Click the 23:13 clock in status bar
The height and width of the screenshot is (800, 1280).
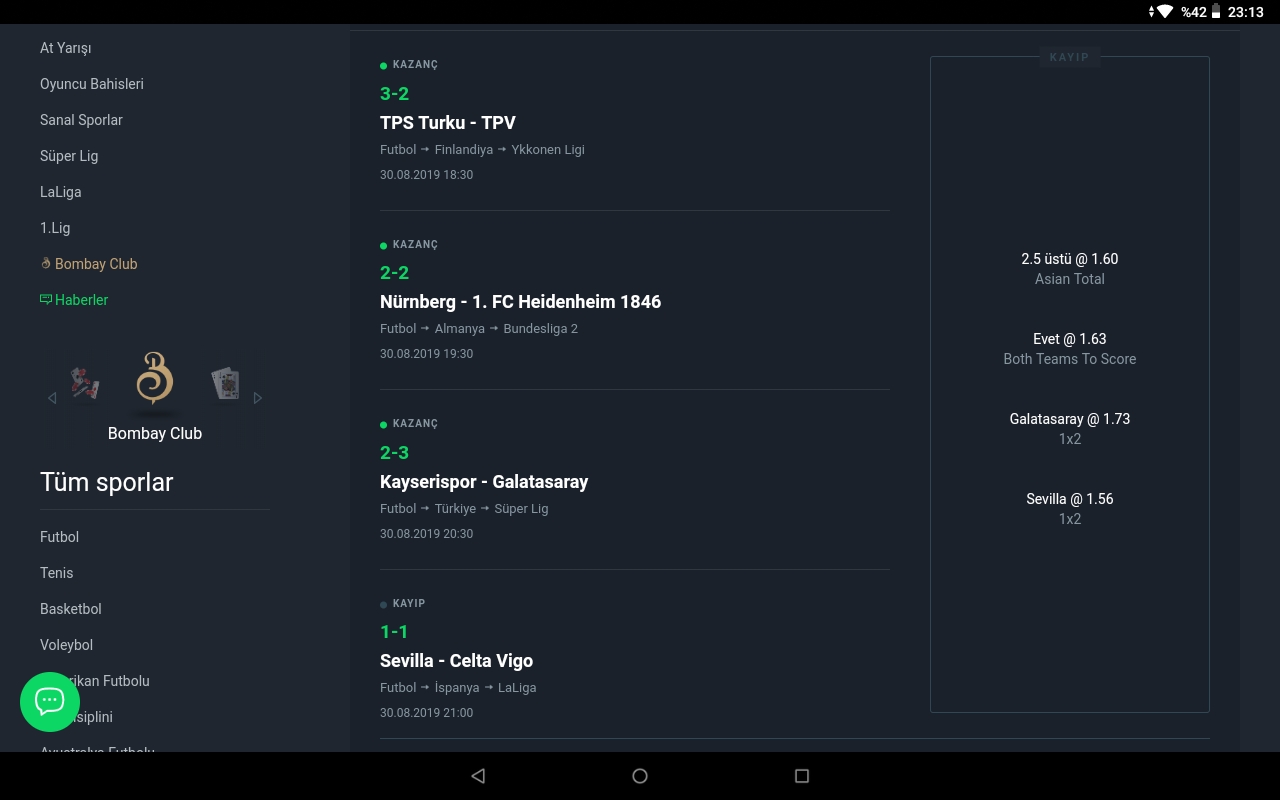coord(1246,12)
